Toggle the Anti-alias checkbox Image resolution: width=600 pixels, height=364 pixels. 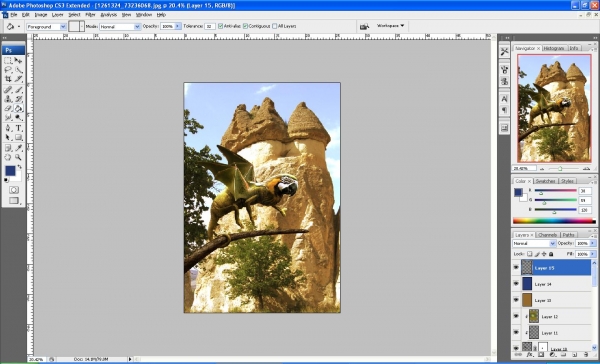tap(220, 26)
